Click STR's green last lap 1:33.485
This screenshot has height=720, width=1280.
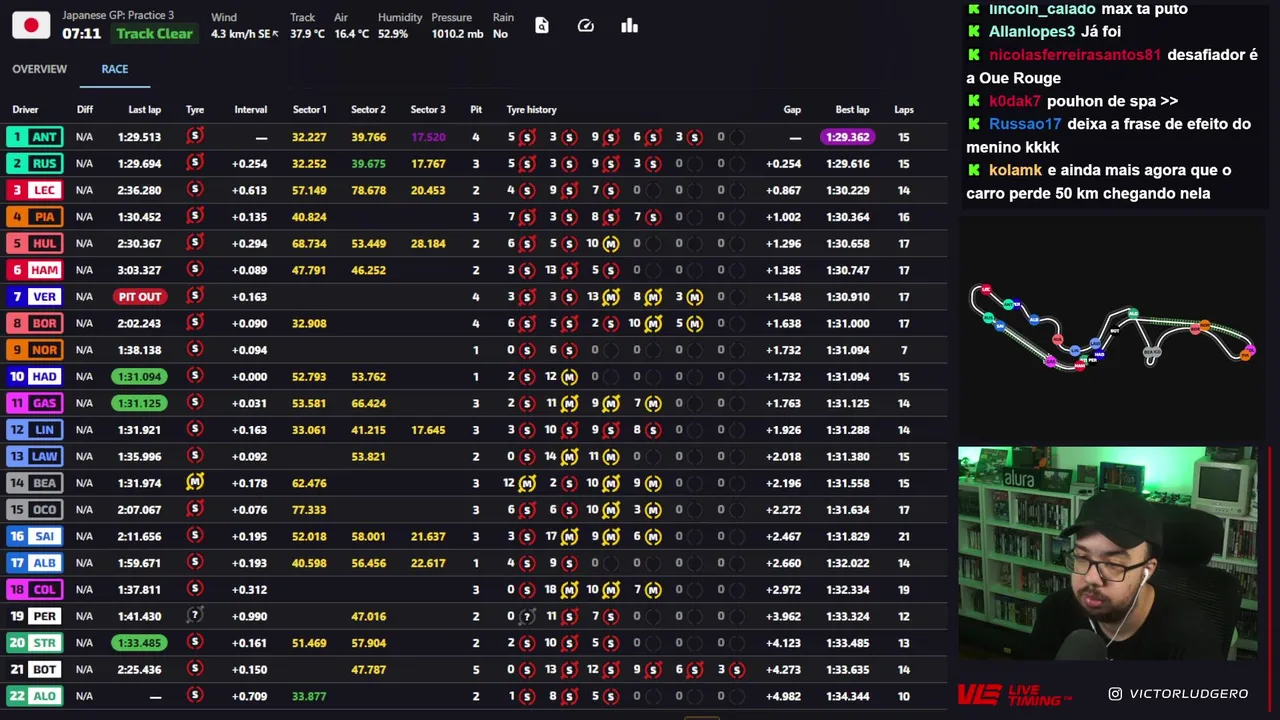point(139,642)
